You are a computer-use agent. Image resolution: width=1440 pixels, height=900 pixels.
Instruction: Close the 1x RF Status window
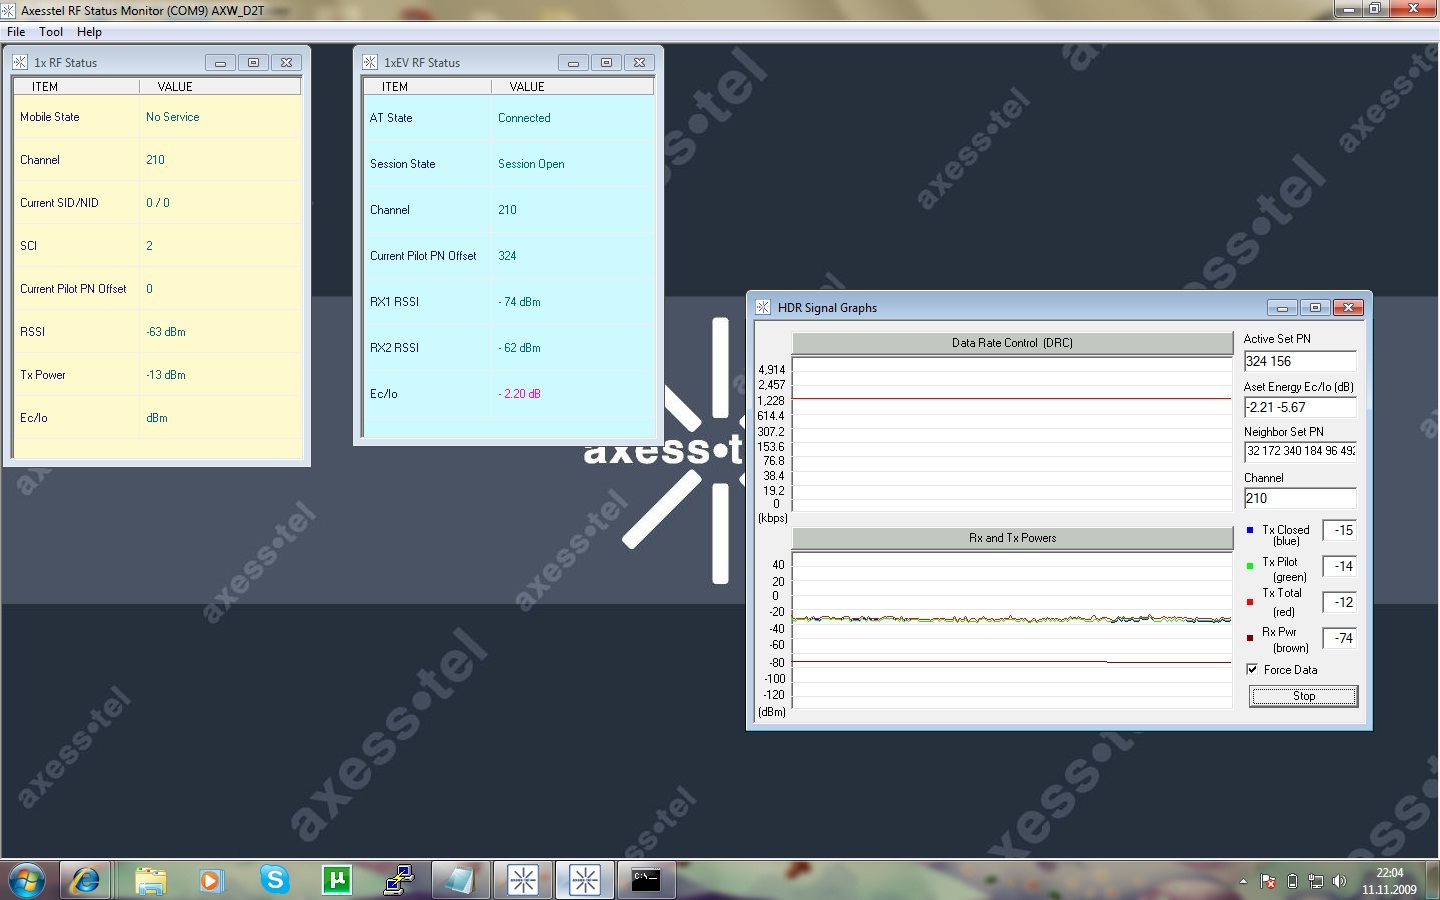point(286,62)
